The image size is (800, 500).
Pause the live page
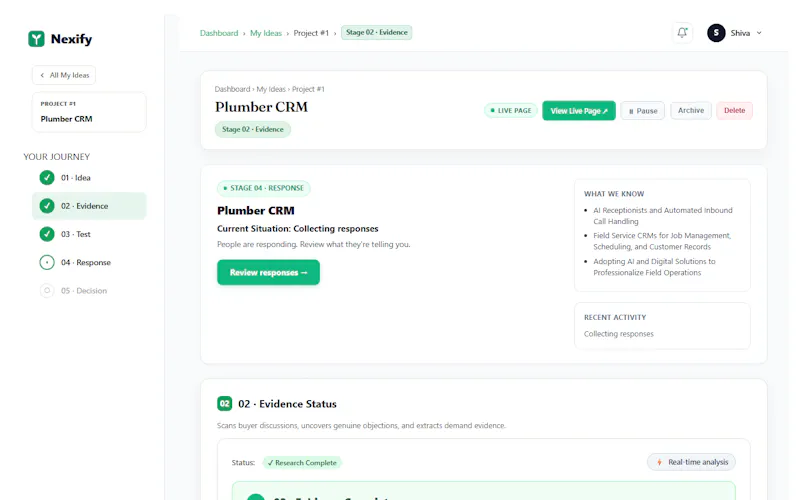(x=642, y=111)
